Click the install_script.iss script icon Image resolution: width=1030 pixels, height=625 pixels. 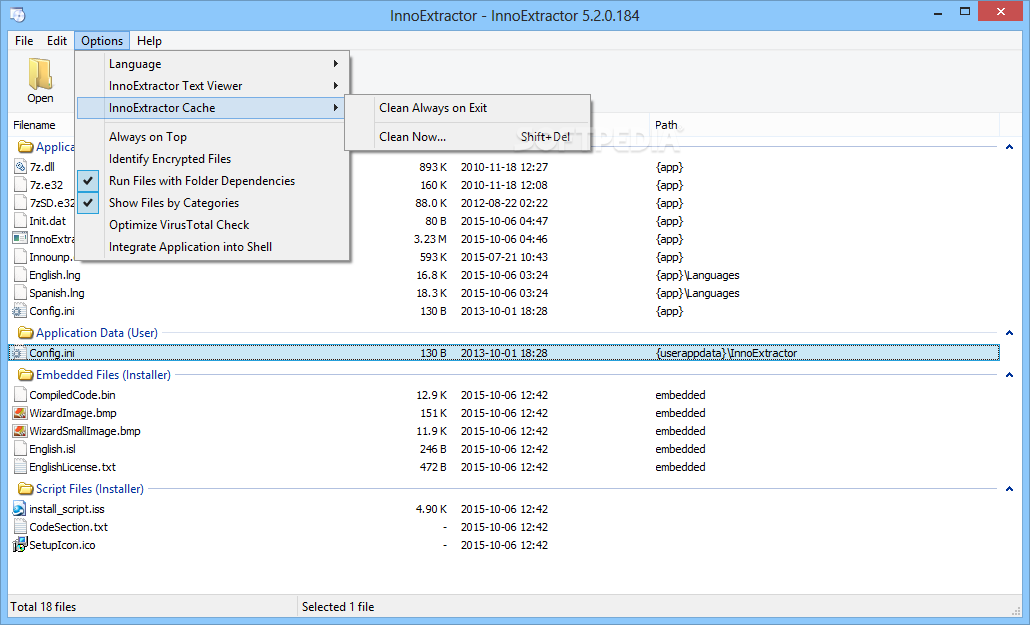[20, 509]
